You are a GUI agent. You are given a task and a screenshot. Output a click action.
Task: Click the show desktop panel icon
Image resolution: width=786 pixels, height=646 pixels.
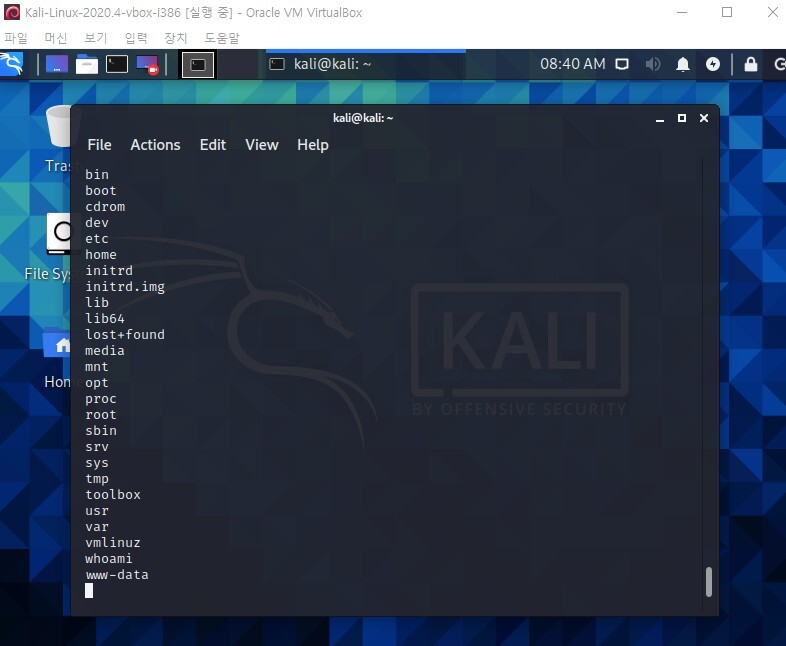click(x=57, y=64)
